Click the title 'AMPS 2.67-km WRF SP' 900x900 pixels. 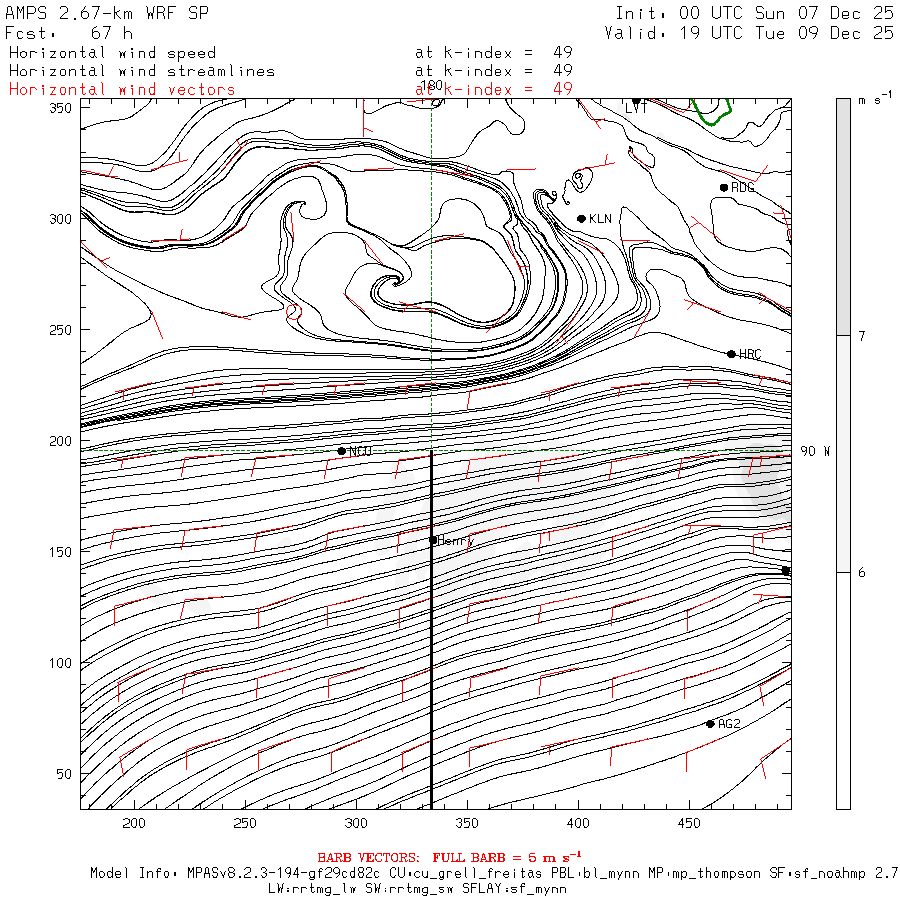coord(107,13)
